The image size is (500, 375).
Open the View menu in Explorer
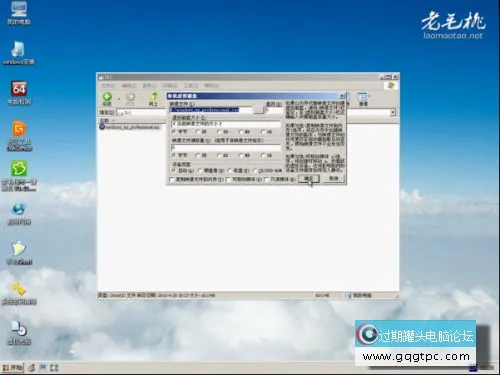(149, 86)
